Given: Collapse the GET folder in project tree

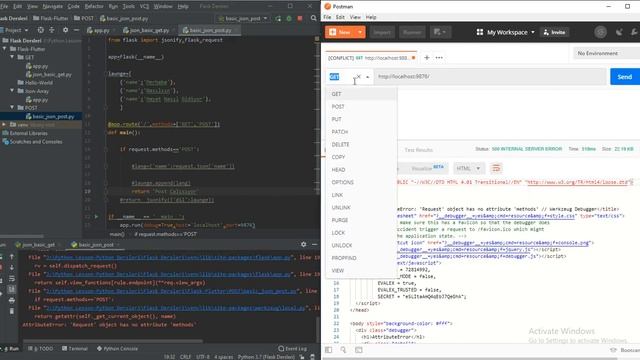Looking at the screenshot, I should [12, 57].
